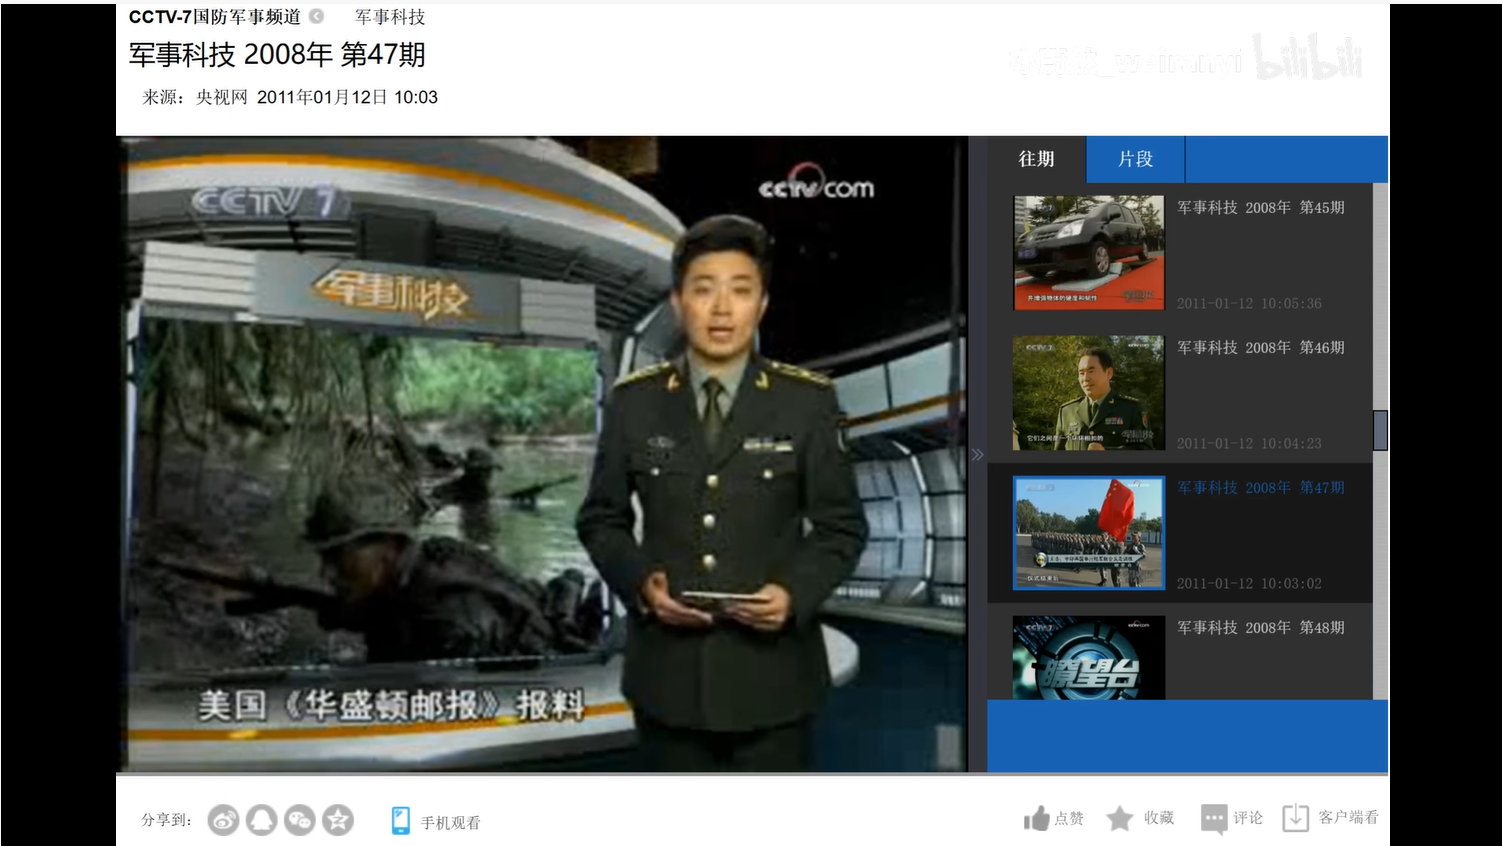This screenshot has width=1502, height=846.
Task: Open 军事科技 2008年 第45期 title link
Action: (1260, 208)
